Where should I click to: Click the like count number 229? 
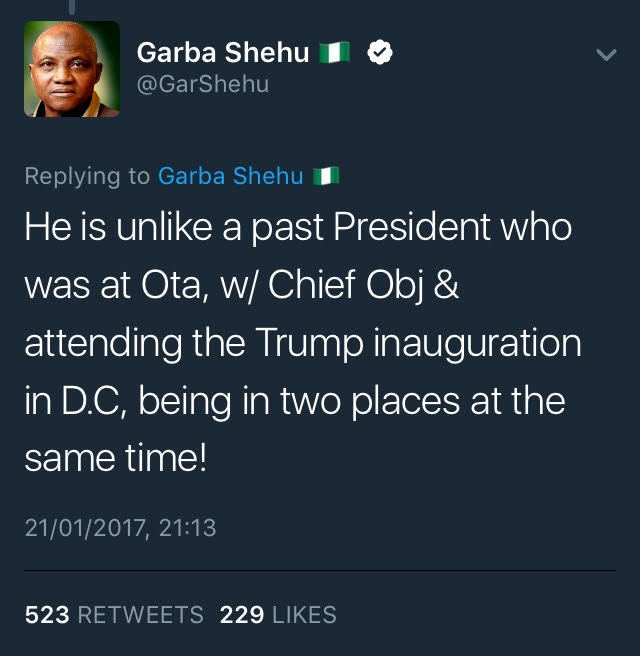point(242,615)
